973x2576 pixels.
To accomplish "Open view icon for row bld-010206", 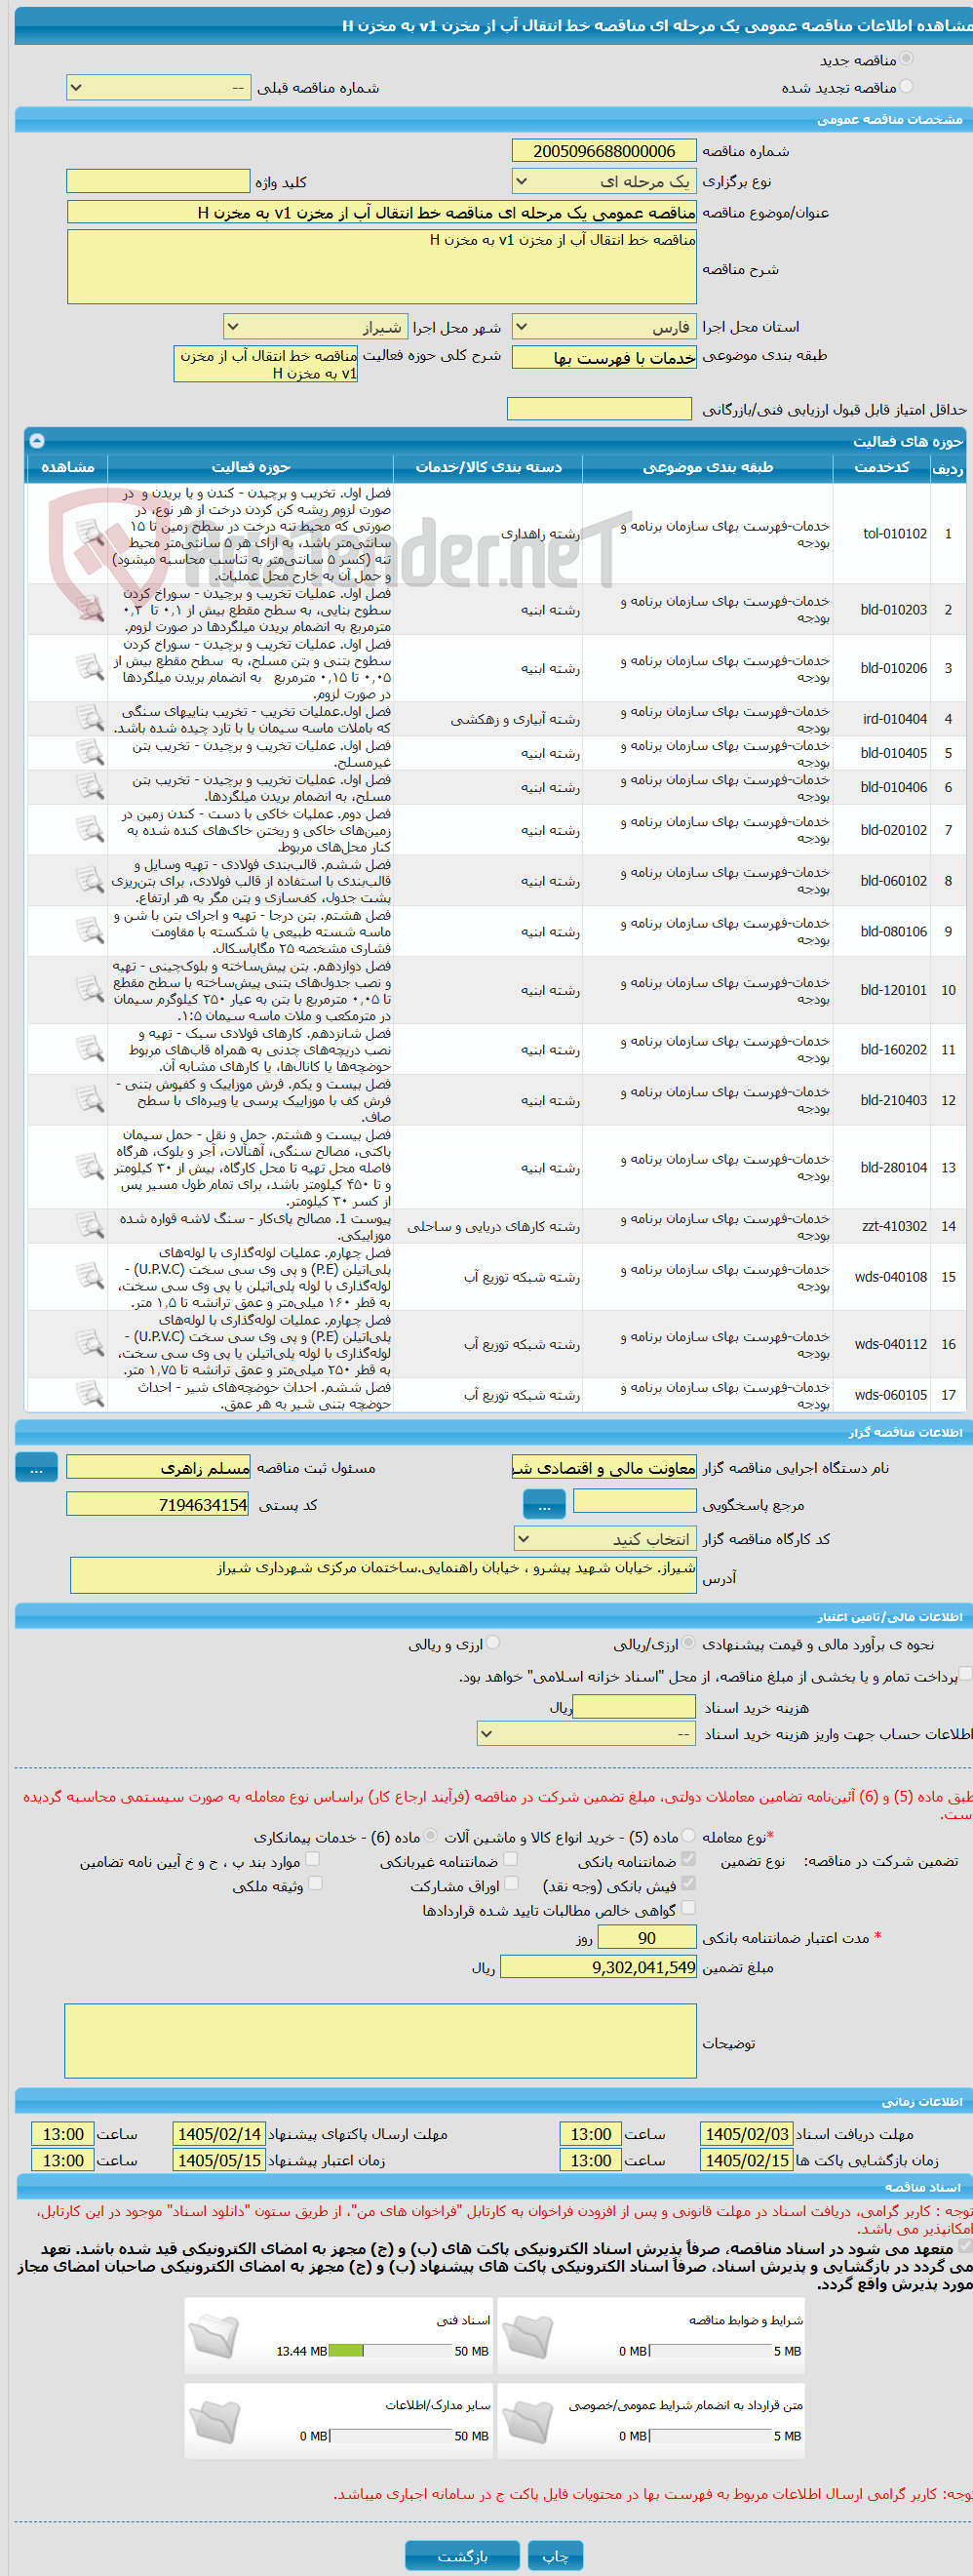I will point(90,668).
